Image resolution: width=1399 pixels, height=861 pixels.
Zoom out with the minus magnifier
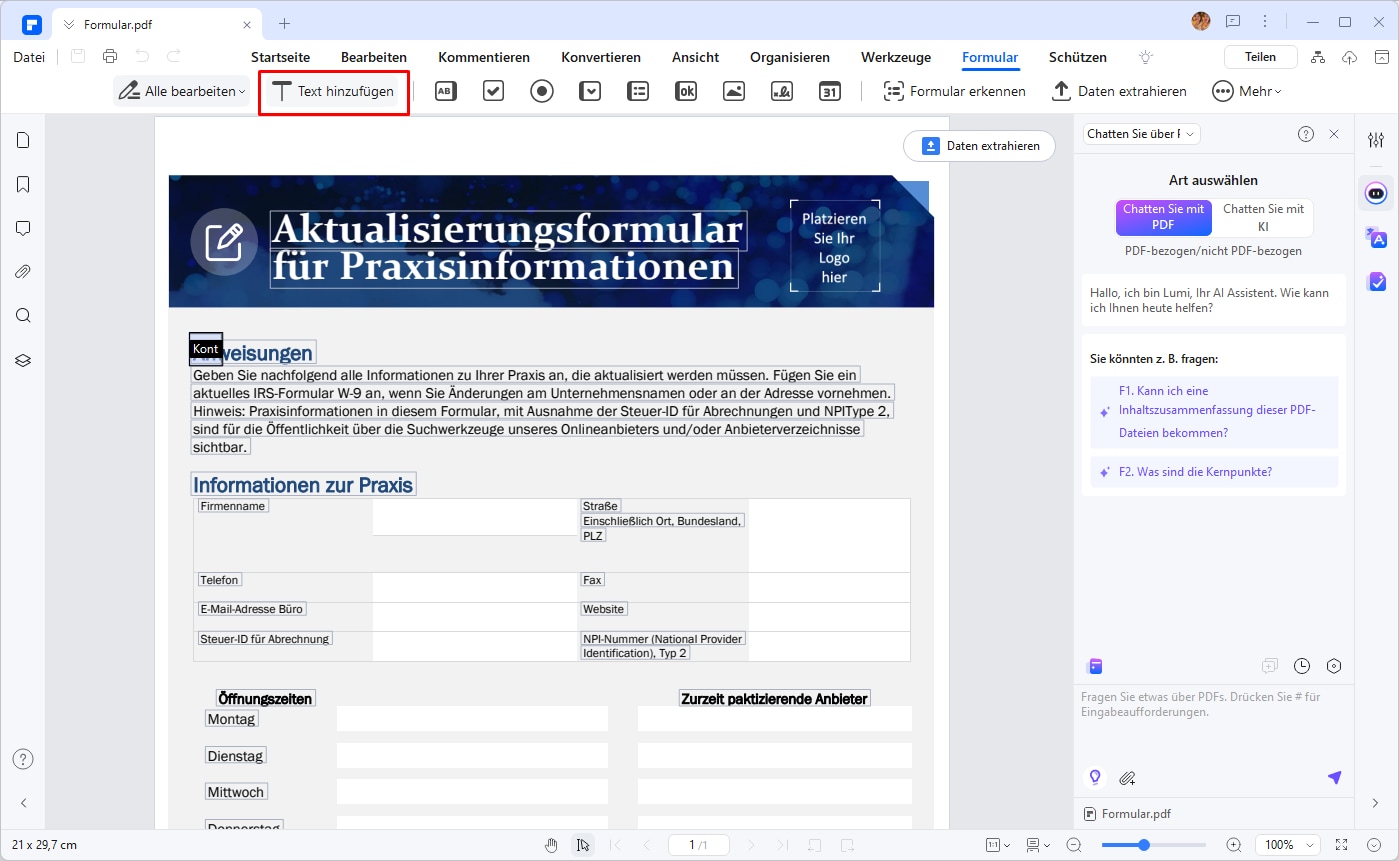1074,845
